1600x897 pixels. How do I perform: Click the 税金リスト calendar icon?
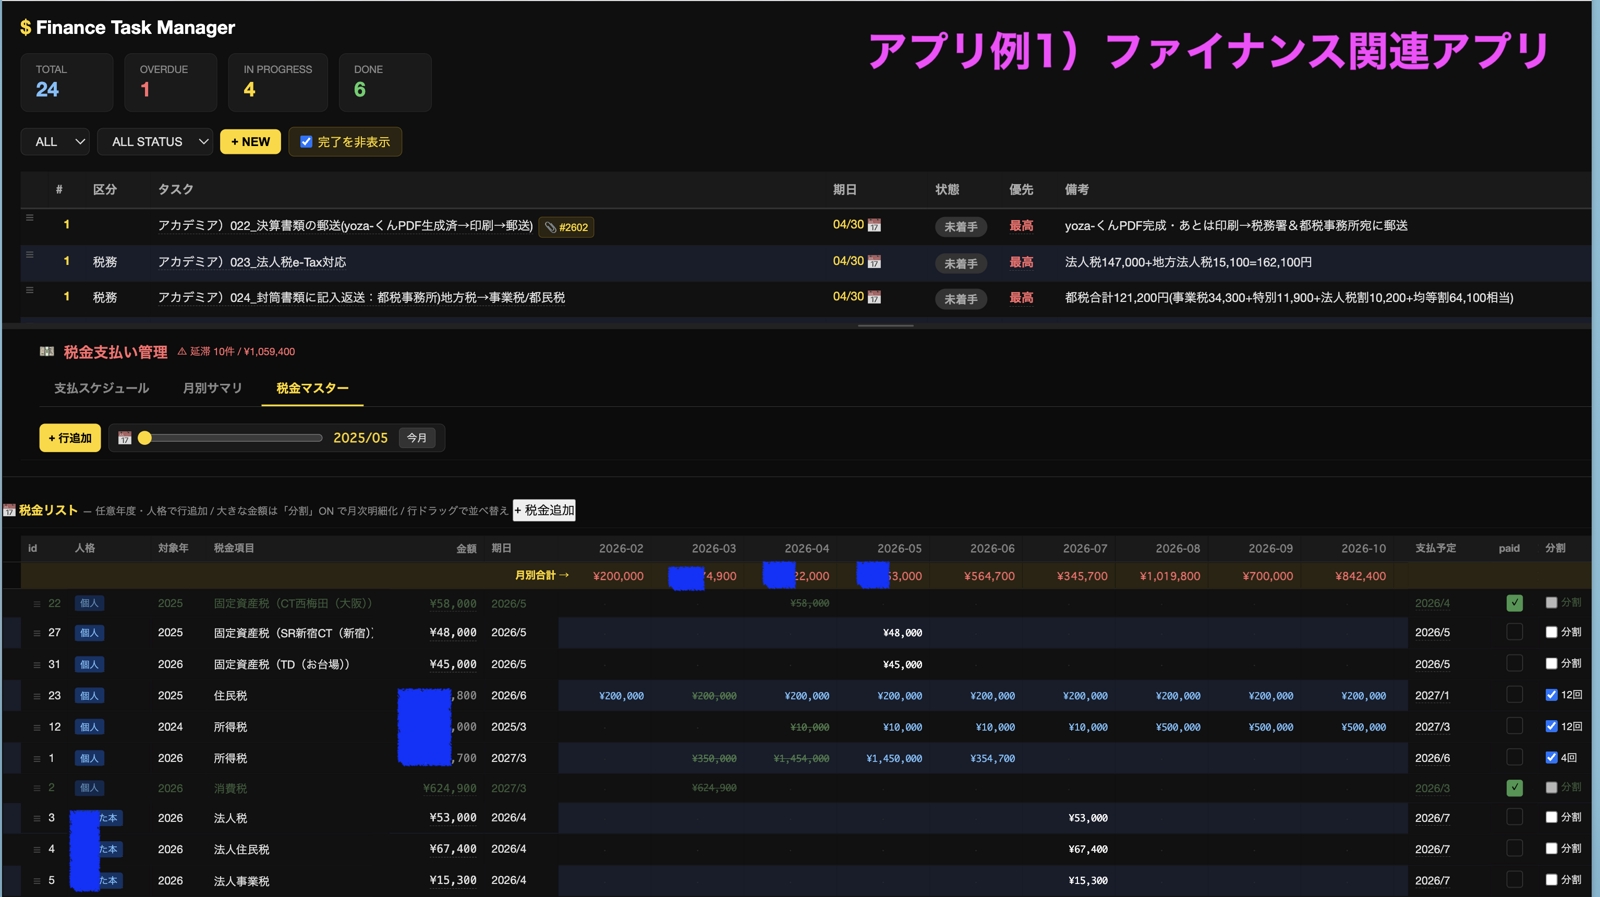pos(9,510)
